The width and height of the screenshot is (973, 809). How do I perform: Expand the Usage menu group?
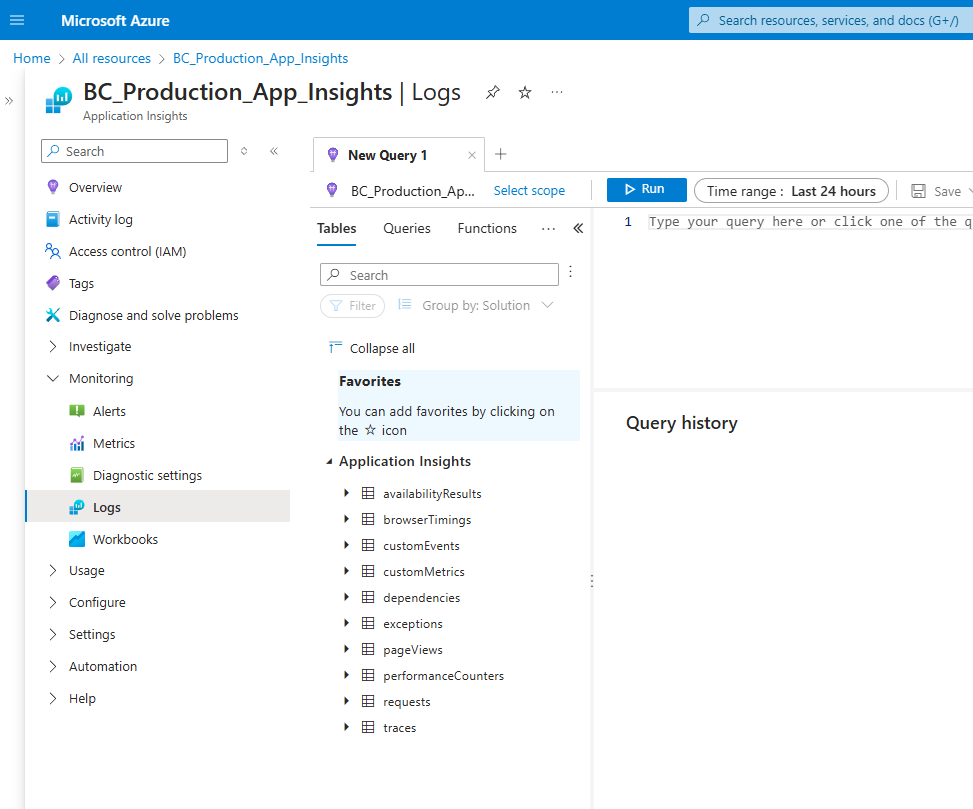coord(53,570)
